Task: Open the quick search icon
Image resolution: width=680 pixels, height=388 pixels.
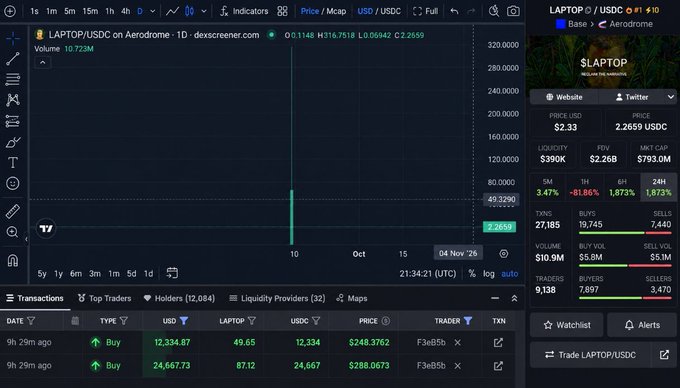Action: click(x=494, y=11)
